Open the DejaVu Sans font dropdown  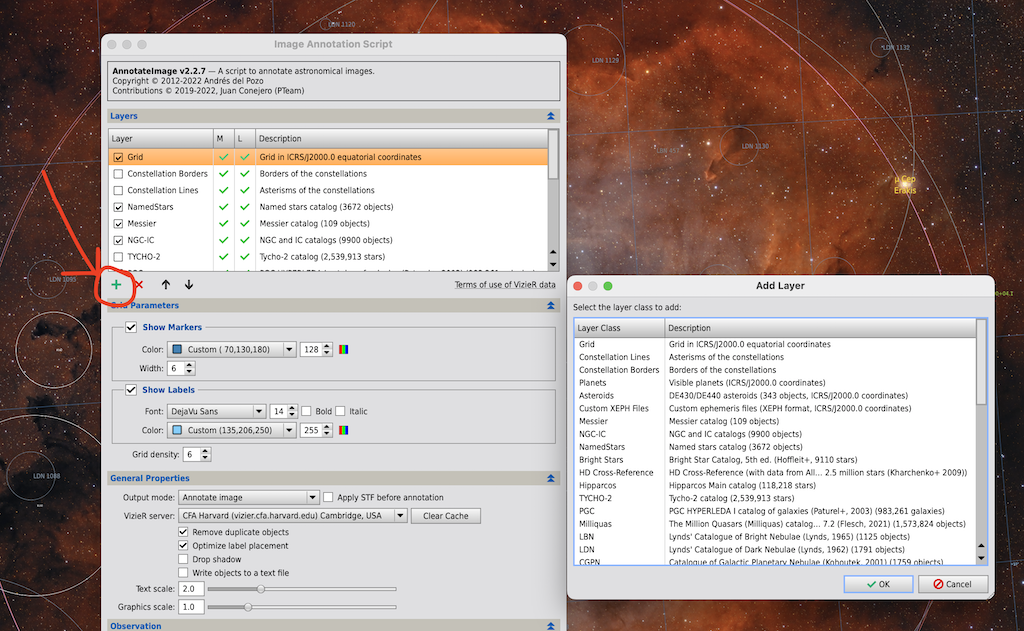point(216,412)
